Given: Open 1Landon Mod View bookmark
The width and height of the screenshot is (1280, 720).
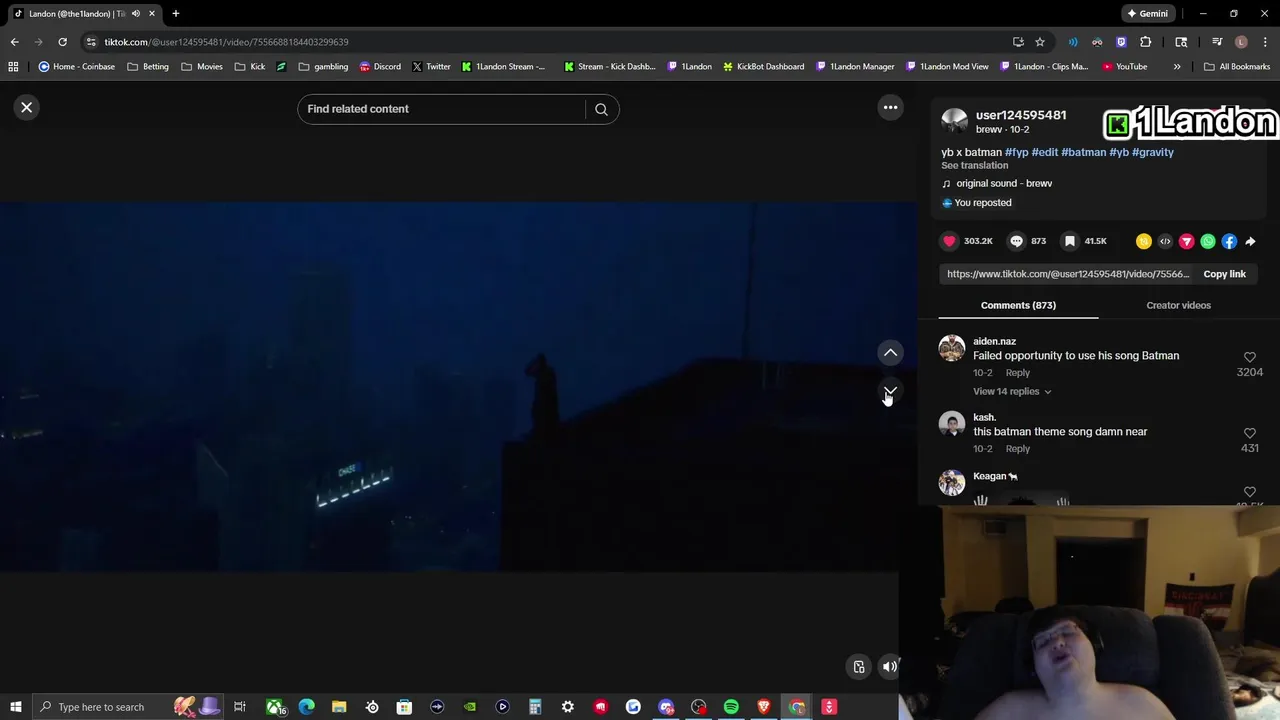Looking at the screenshot, I should tap(948, 66).
